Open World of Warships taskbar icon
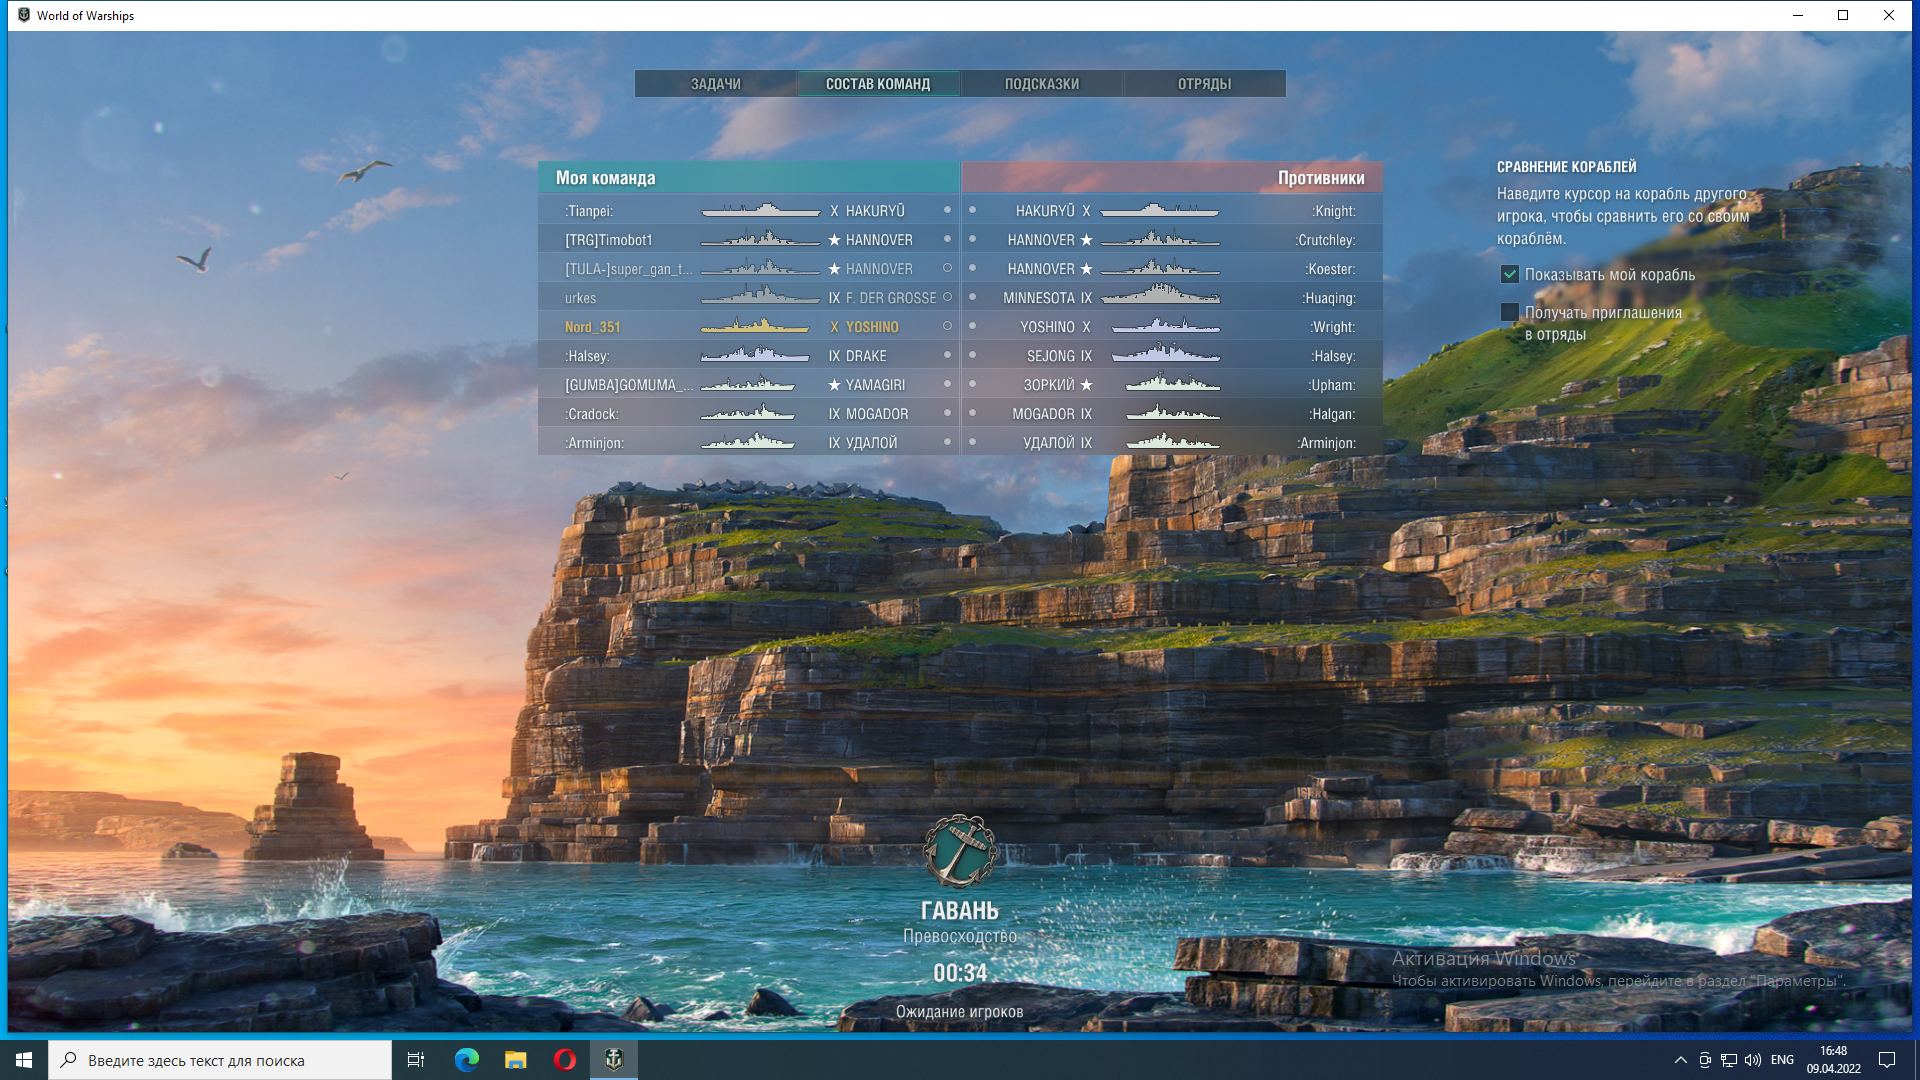Screen dimensions: 1920x1080 (614, 1060)
